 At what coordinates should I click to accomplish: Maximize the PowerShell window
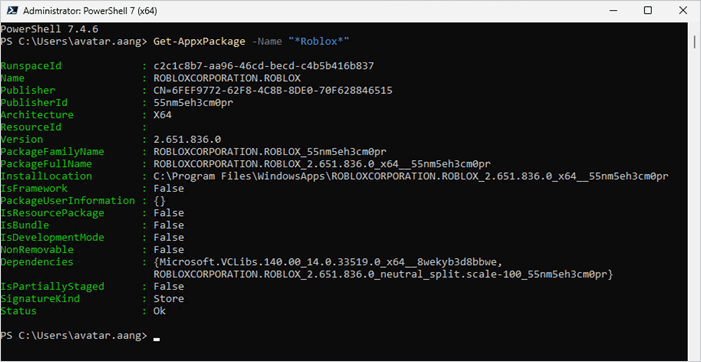648,11
